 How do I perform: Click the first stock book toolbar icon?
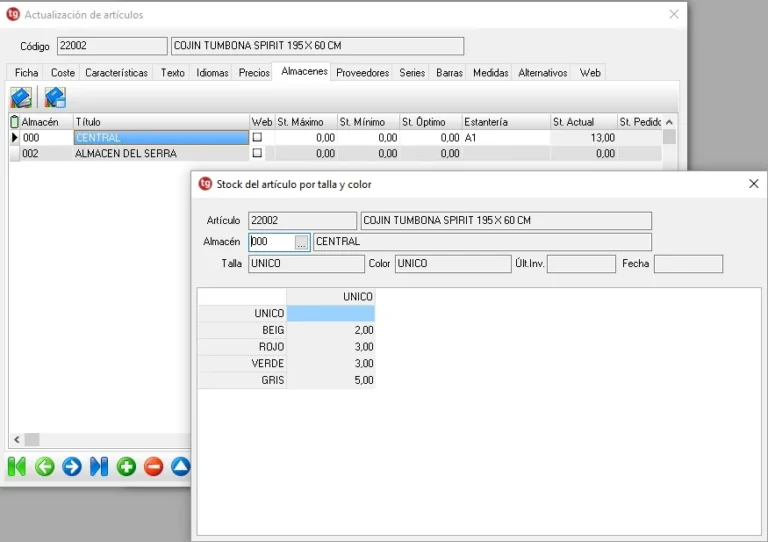click(21, 97)
